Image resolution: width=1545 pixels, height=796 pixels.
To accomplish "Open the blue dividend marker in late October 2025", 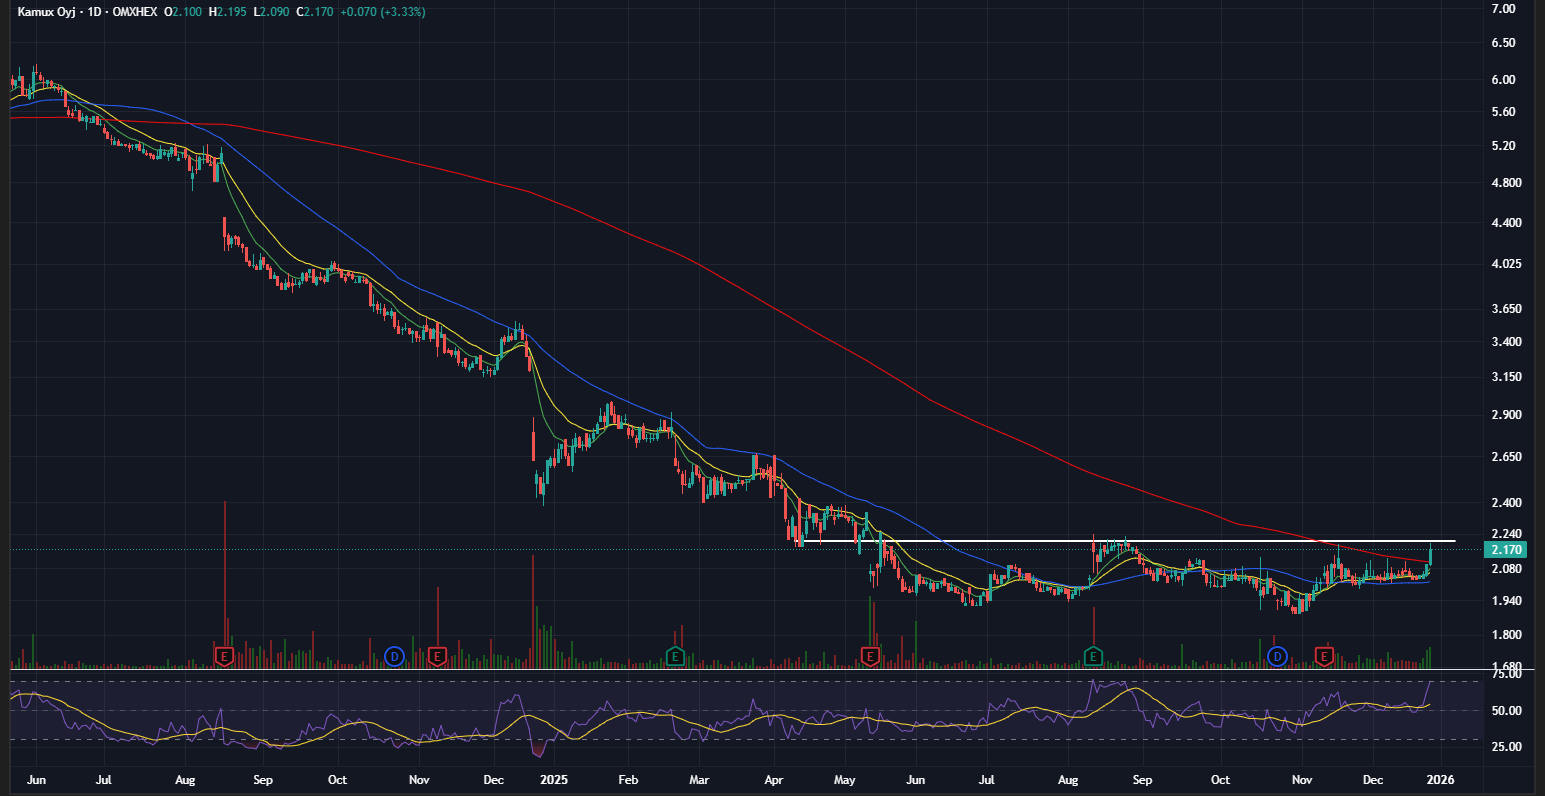I will point(1277,656).
